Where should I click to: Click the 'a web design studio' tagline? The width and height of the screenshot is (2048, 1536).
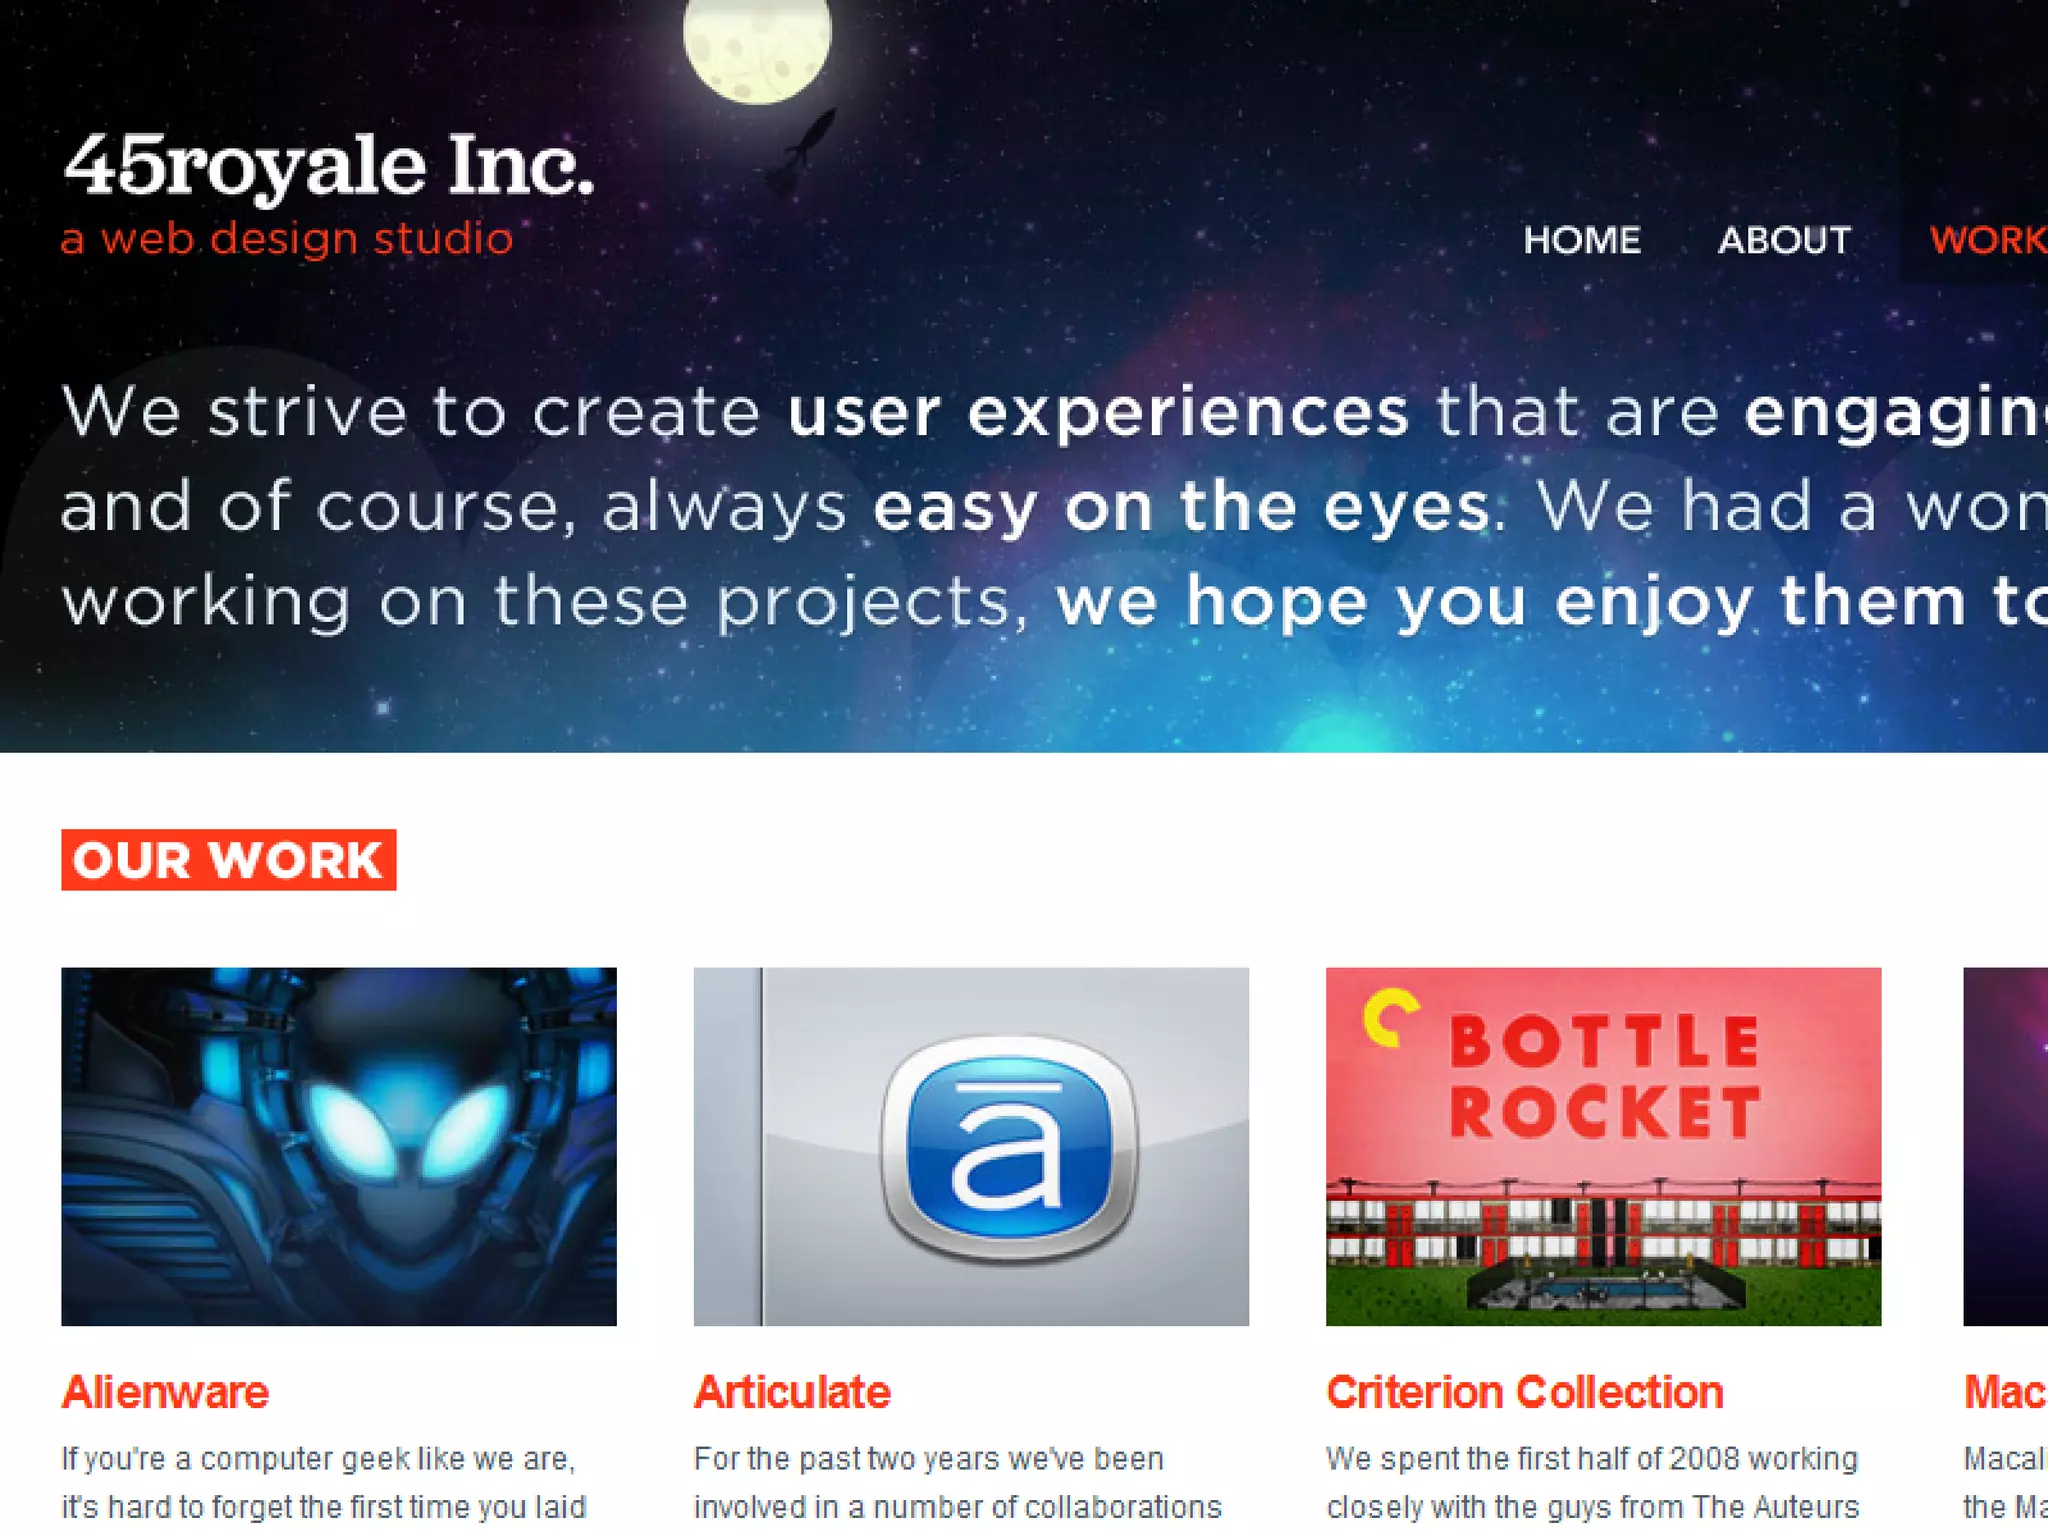point(287,239)
